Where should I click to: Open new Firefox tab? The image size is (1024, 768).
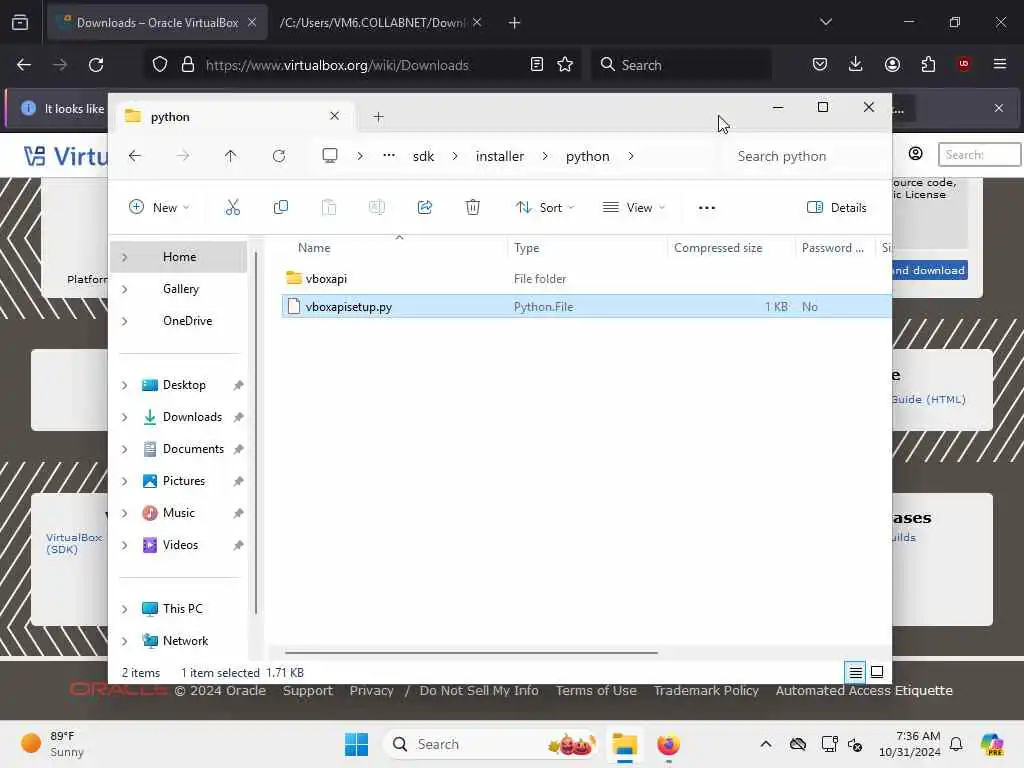pyautogui.click(x=514, y=23)
